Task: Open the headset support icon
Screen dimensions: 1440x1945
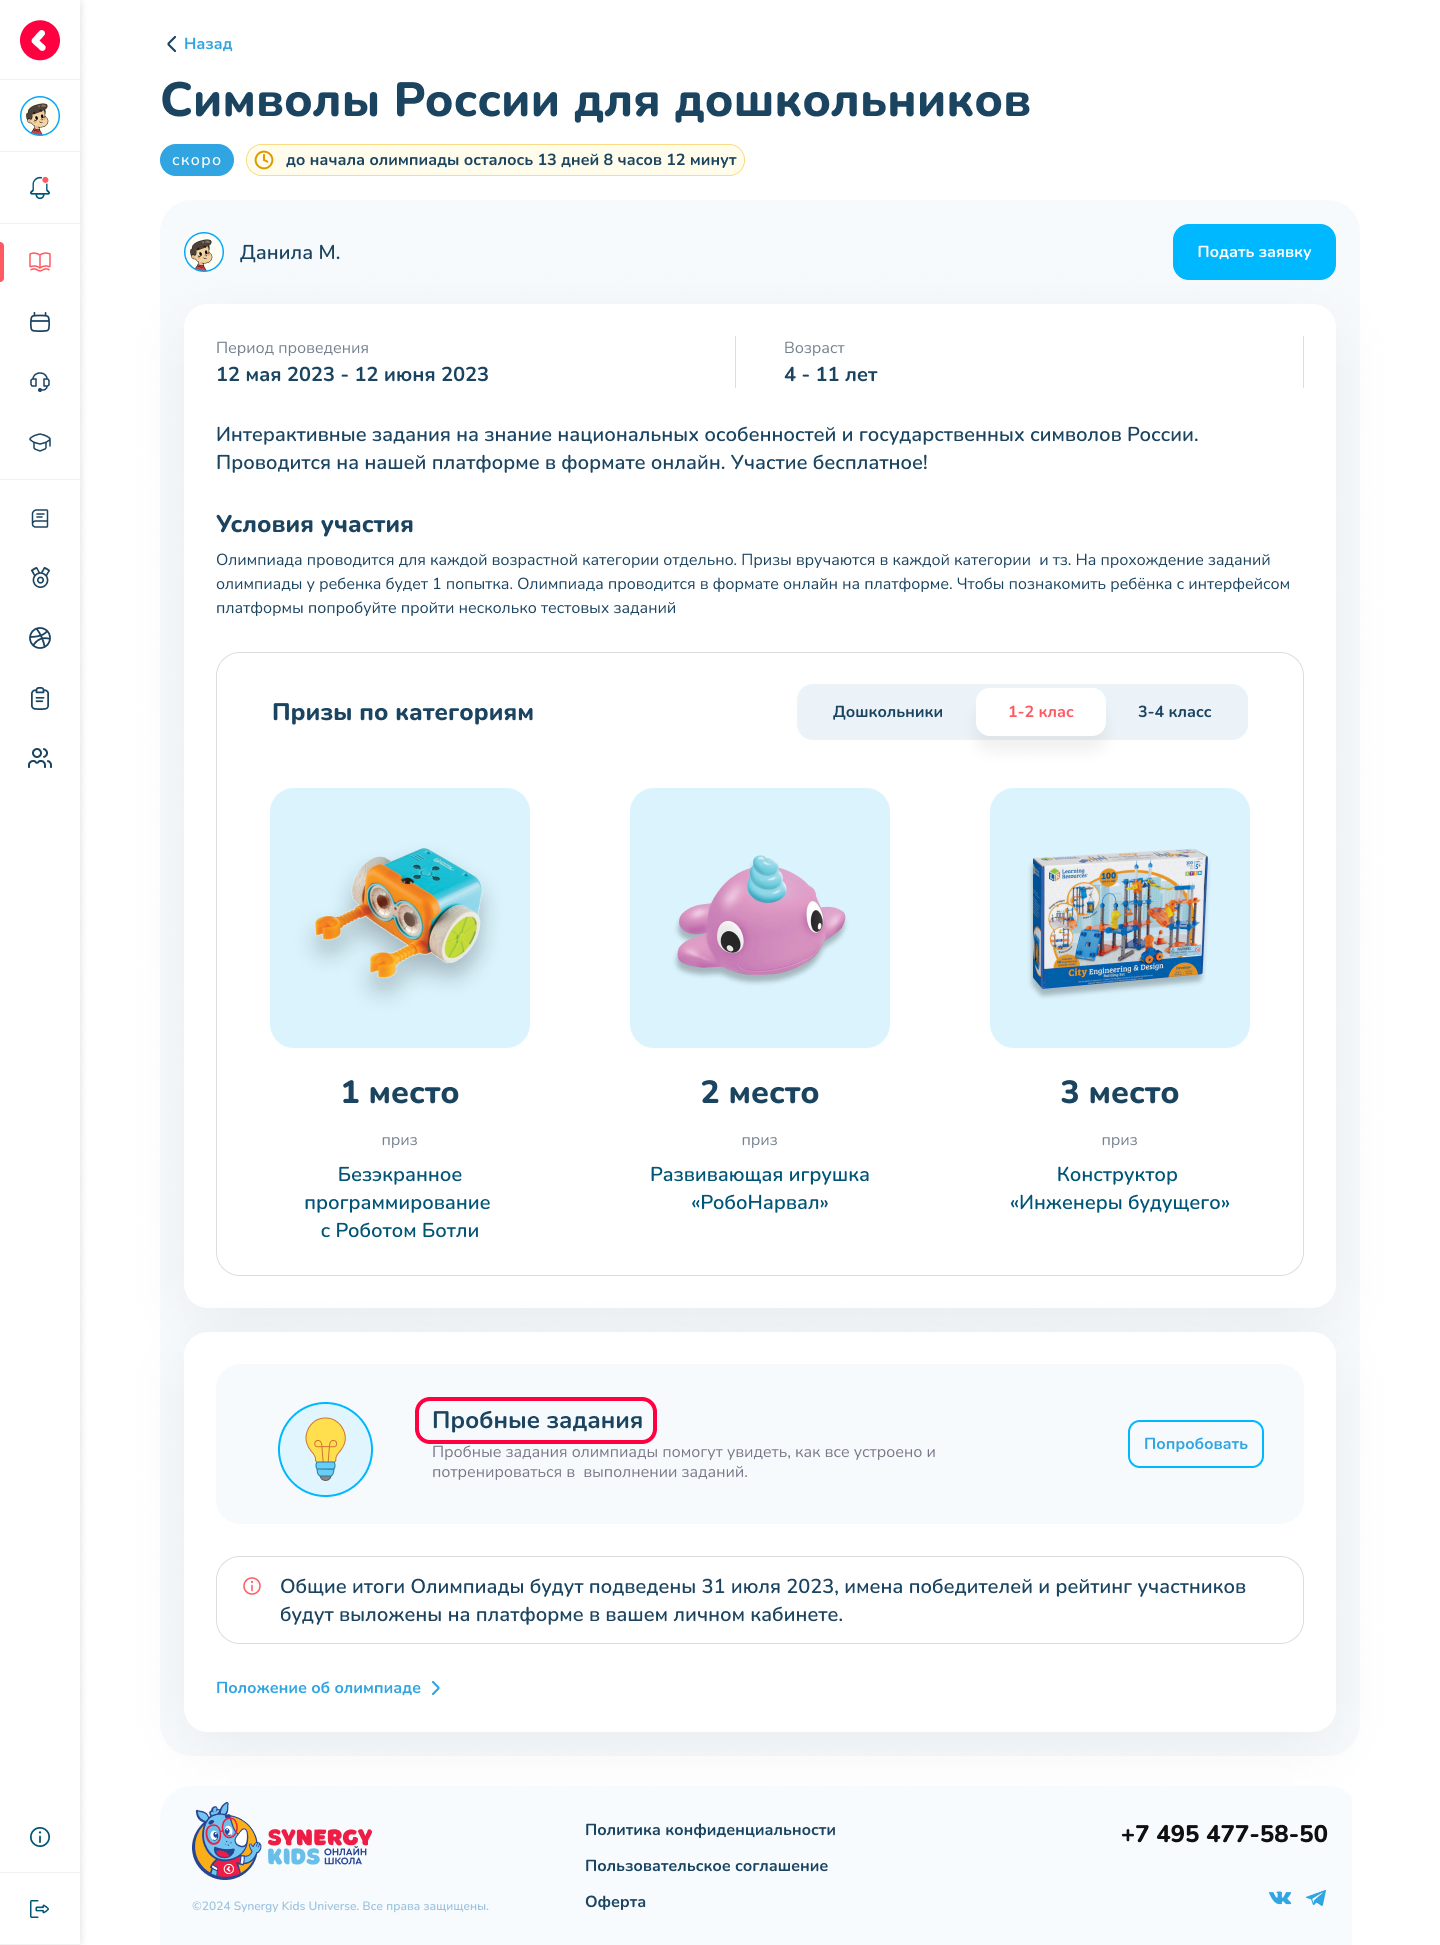Action: click(40, 382)
